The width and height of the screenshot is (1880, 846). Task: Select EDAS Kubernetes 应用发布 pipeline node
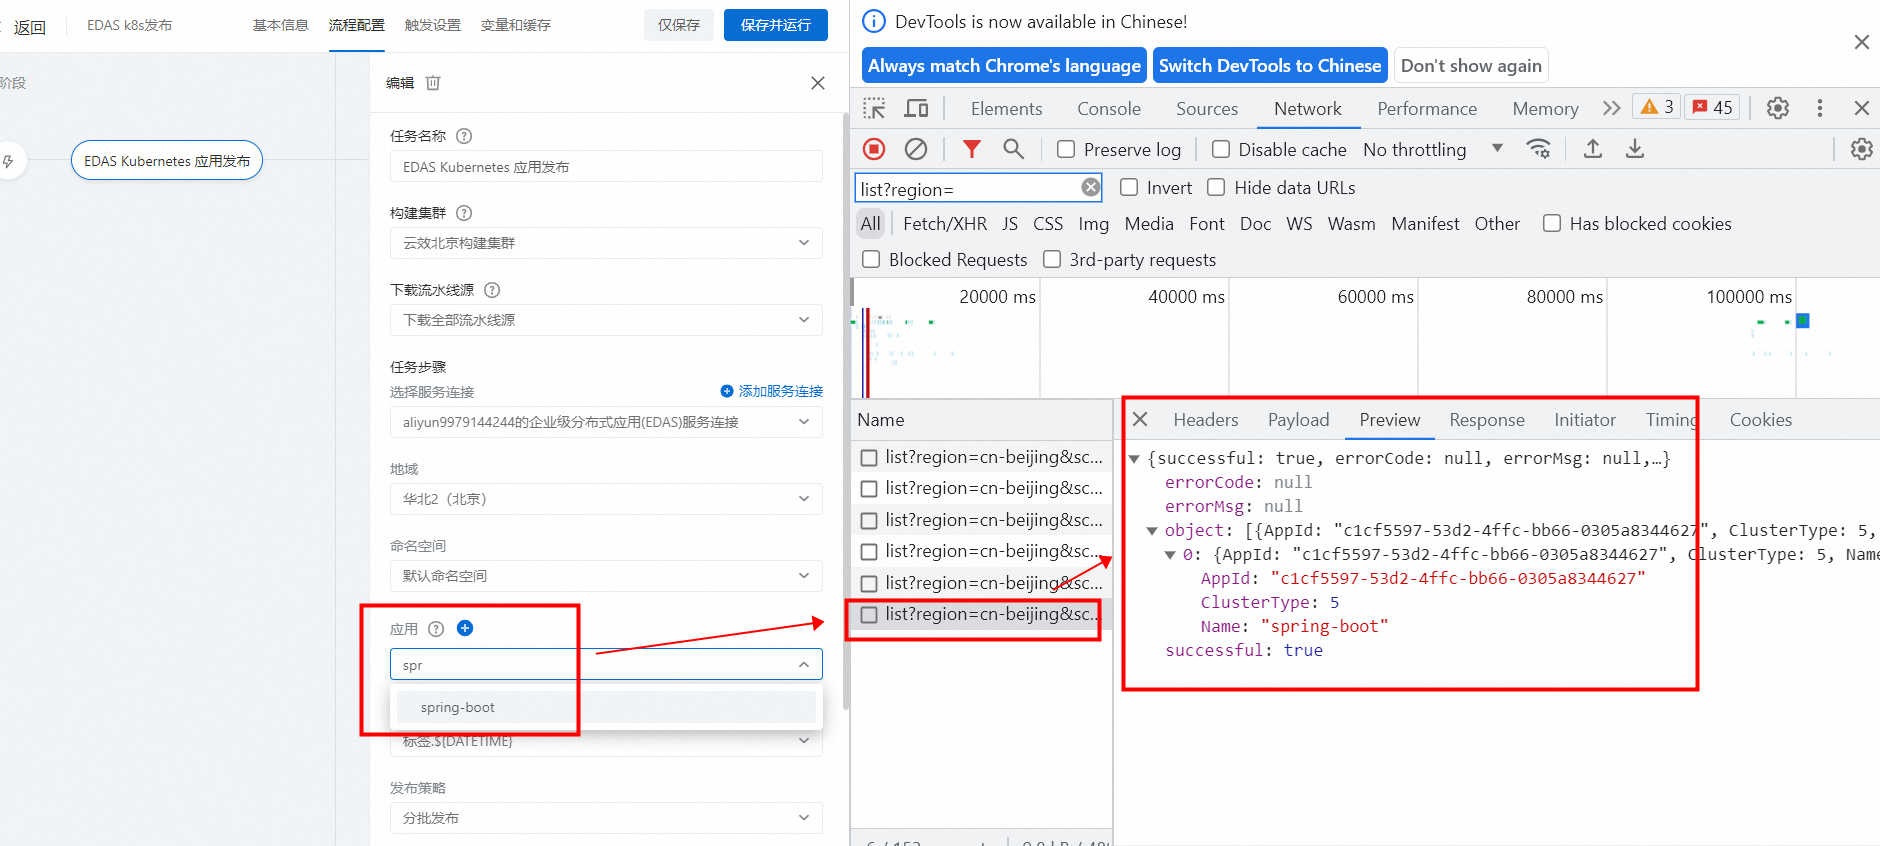pos(167,160)
